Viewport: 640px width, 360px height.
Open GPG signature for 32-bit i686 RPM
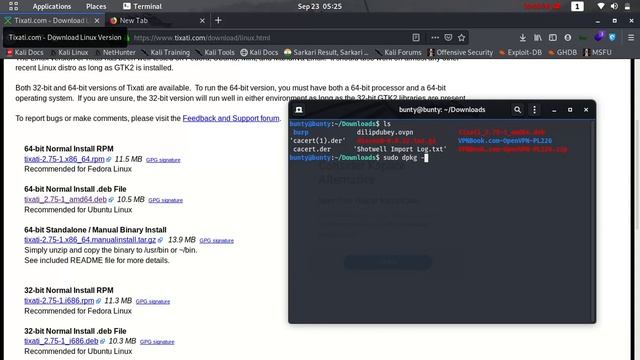[x=153, y=302]
